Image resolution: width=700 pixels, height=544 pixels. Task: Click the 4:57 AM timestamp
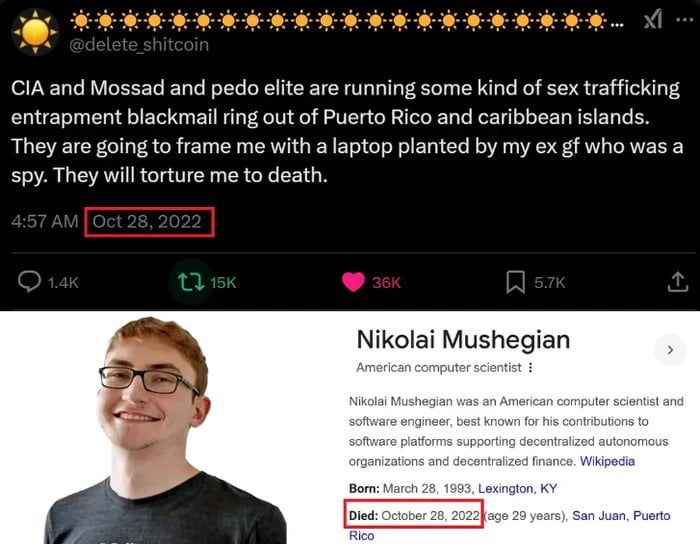point(45,222)
